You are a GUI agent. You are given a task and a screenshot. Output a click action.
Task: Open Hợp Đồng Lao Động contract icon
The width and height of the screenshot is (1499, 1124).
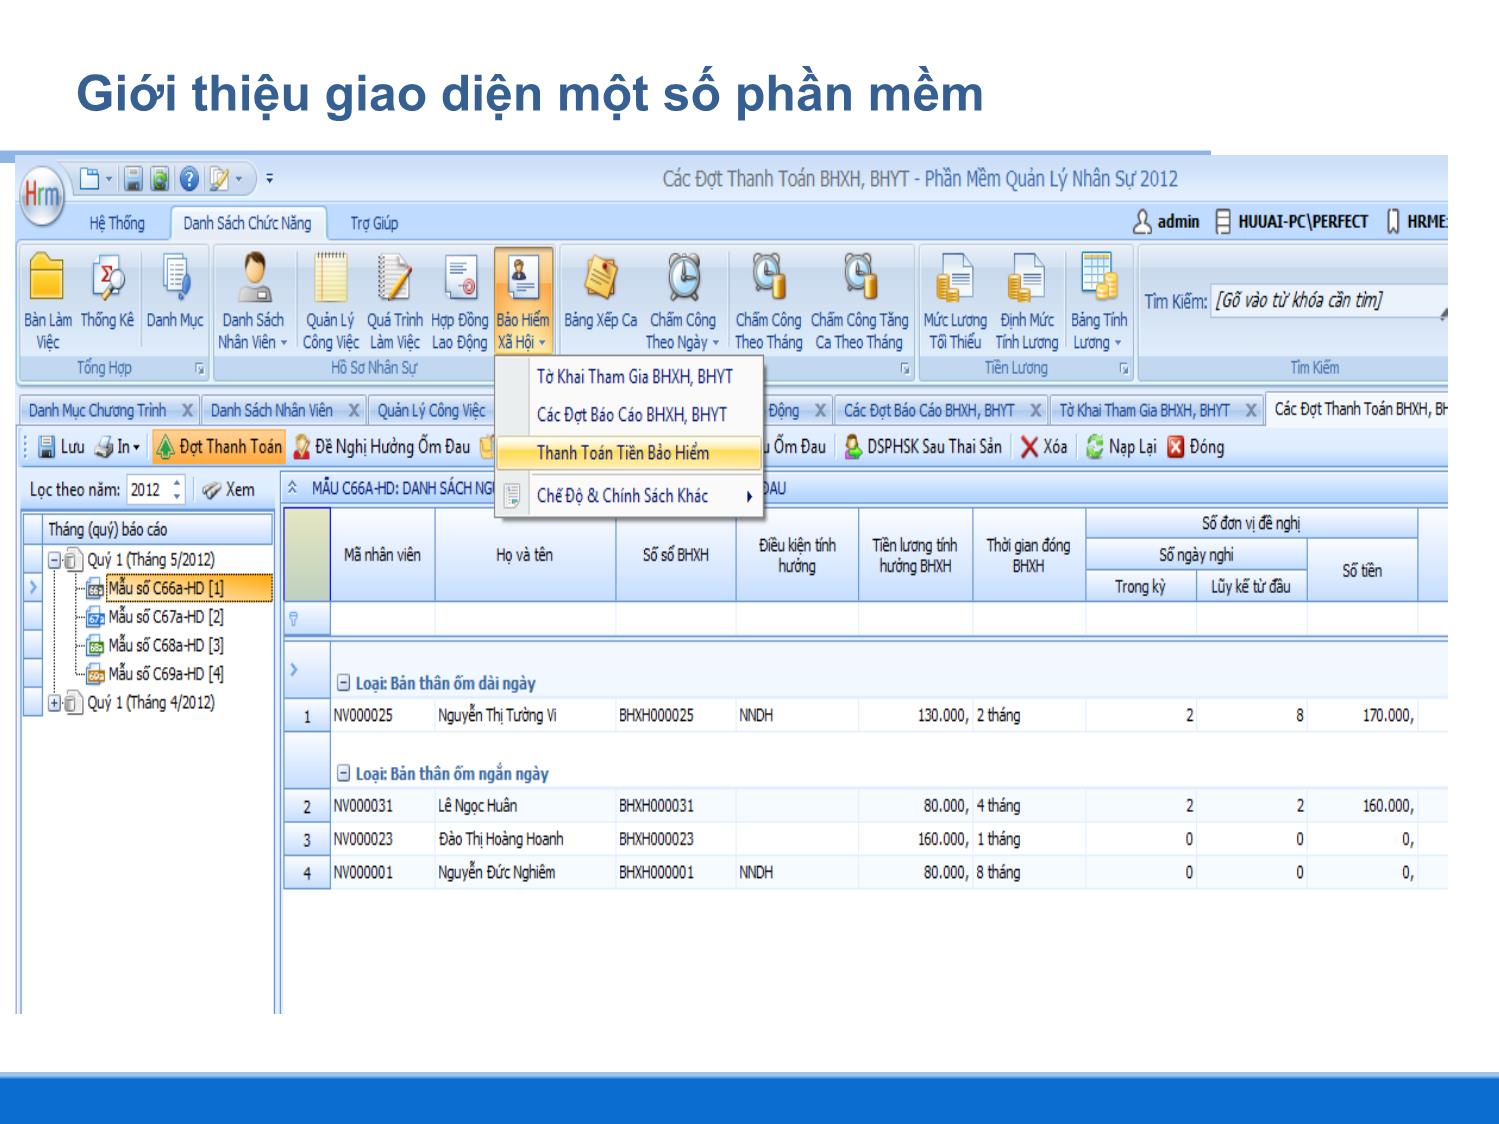[459, 300]
